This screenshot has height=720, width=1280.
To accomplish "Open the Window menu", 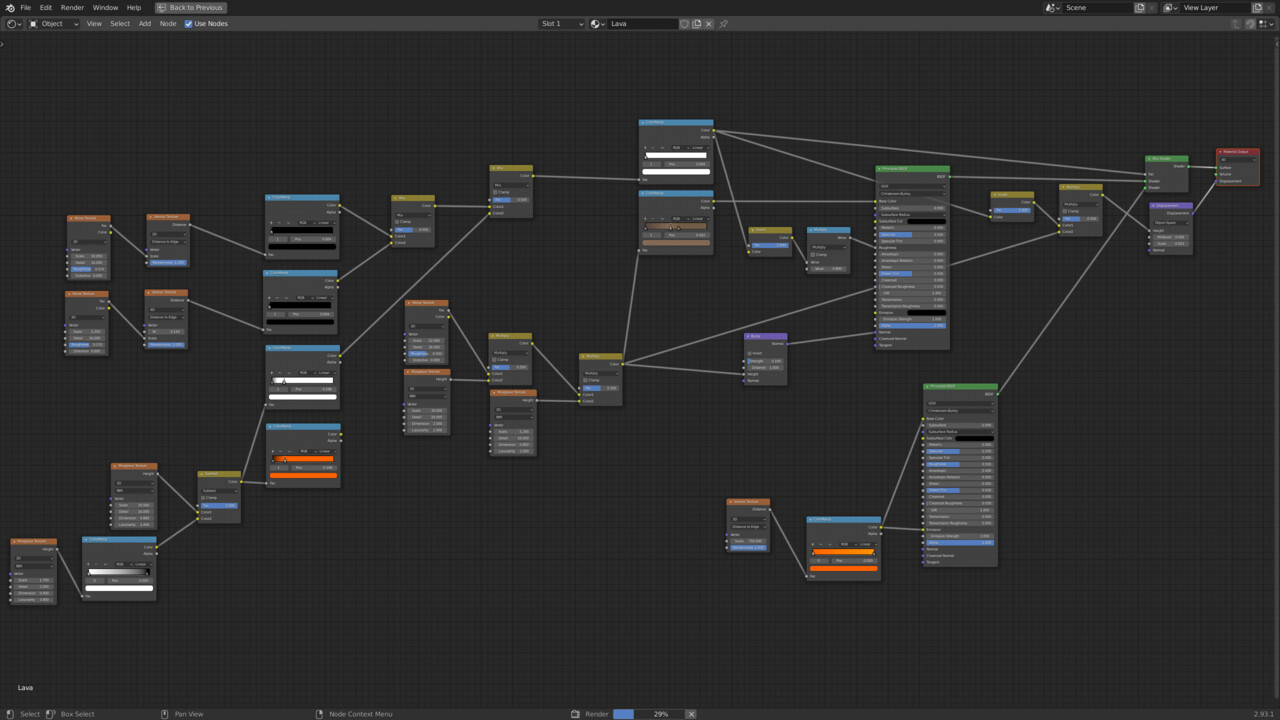I will (105, 7).
